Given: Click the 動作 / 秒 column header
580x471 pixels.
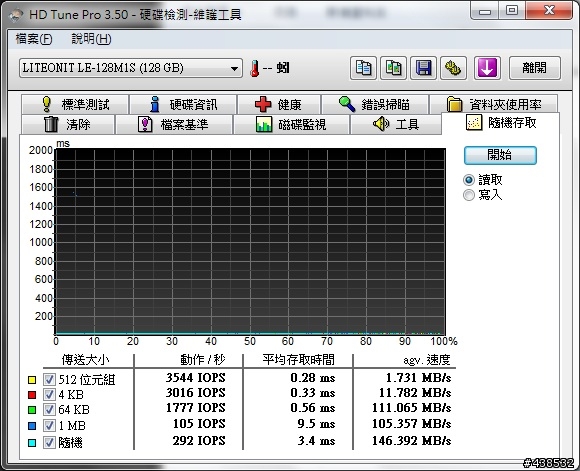Looking at the screenshot, I should click(203, 359).
